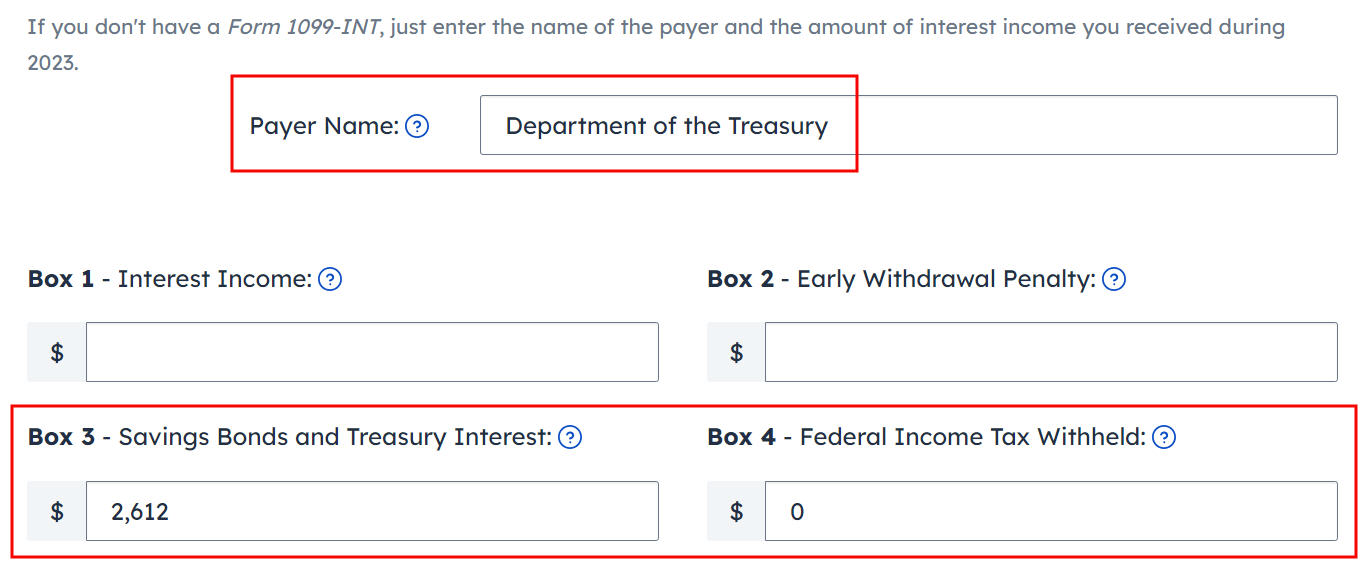Image resolution: width=1369 pixels, height=569 pixels.
Task: Click the "Payer Name:" label
Action: click(324, 126)
